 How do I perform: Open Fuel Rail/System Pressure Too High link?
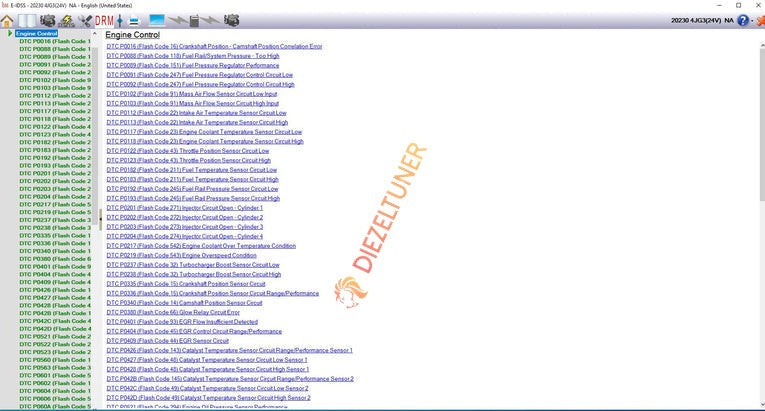(193, 56)
